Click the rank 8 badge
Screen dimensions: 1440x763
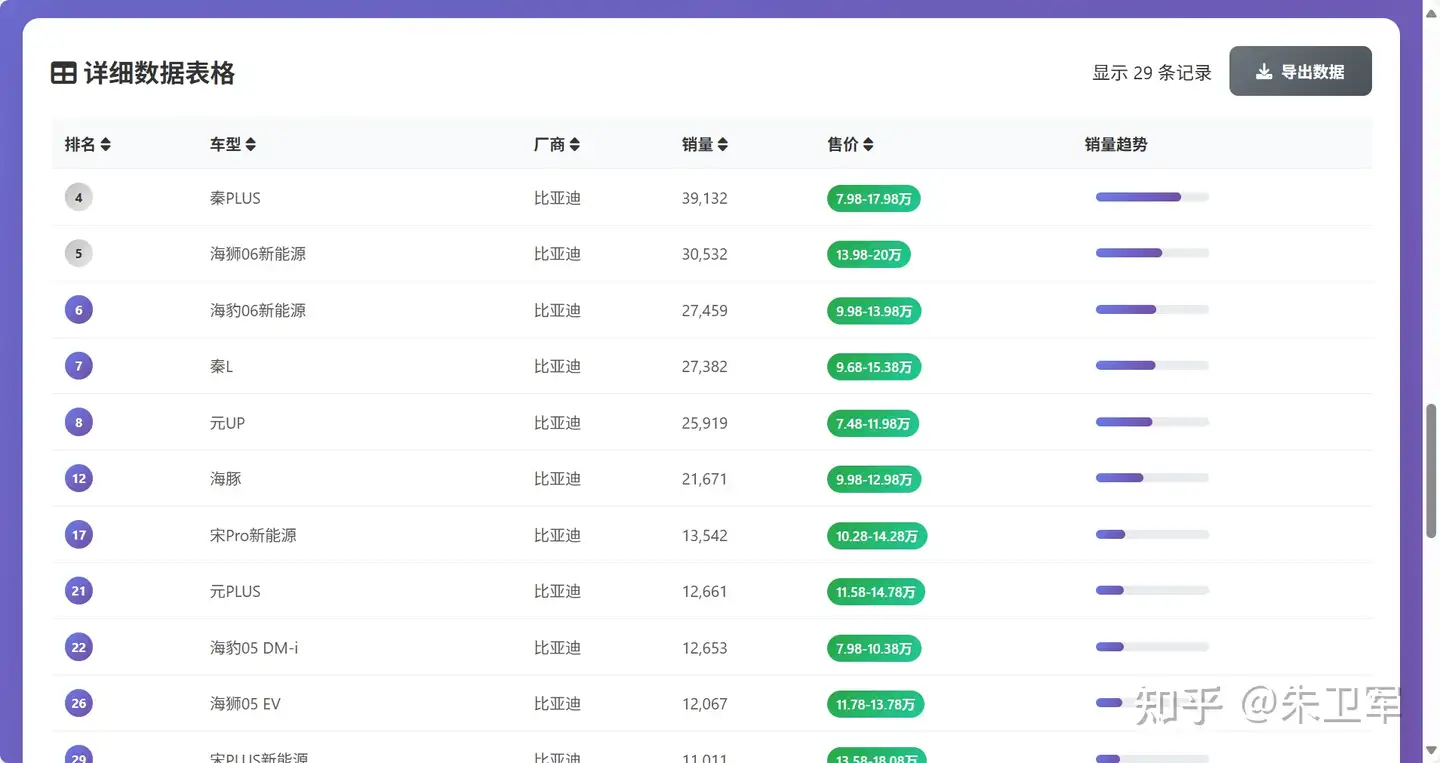(79, 422)
